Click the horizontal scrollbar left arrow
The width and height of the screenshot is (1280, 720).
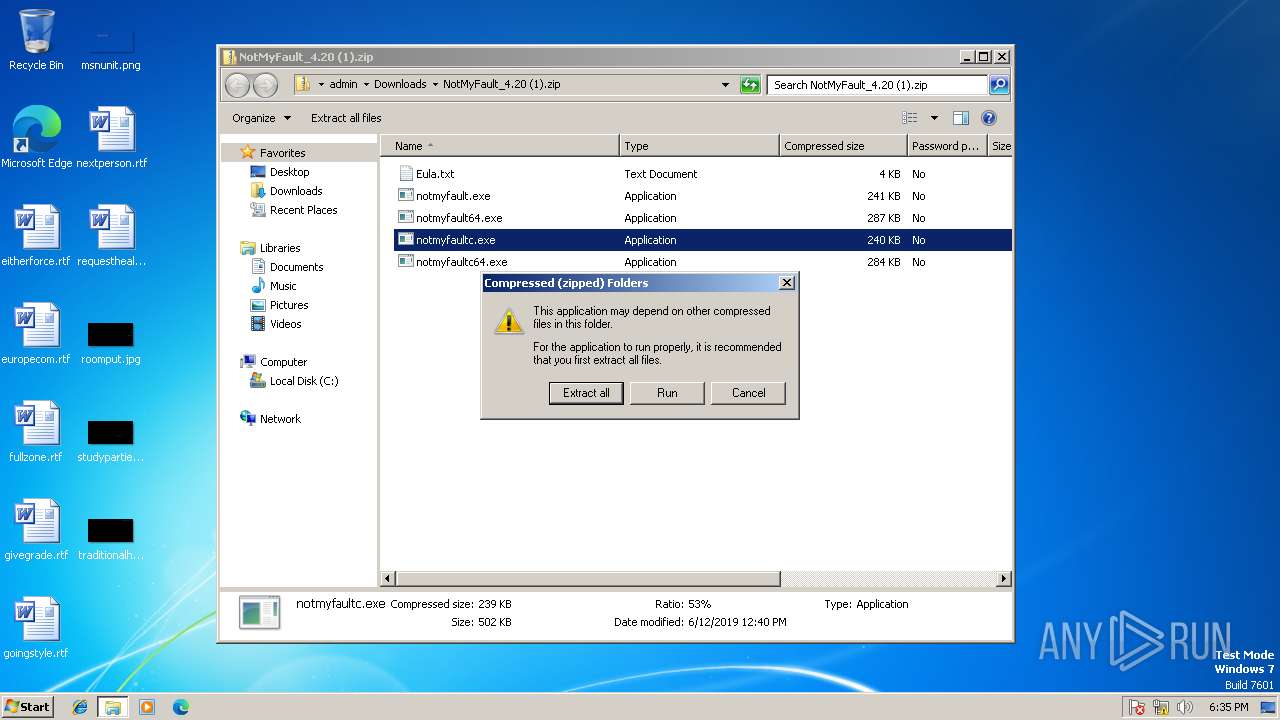click(389, 579)
